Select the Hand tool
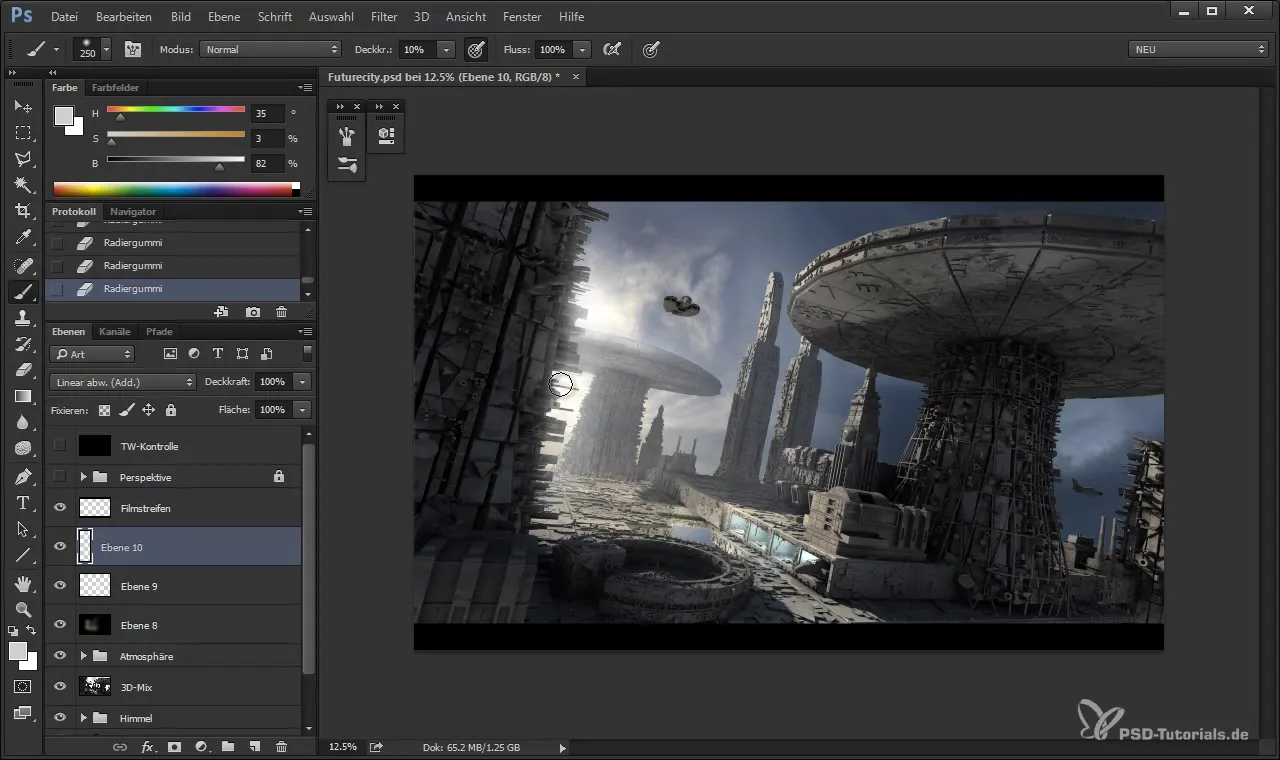 (x=23, y=583)
